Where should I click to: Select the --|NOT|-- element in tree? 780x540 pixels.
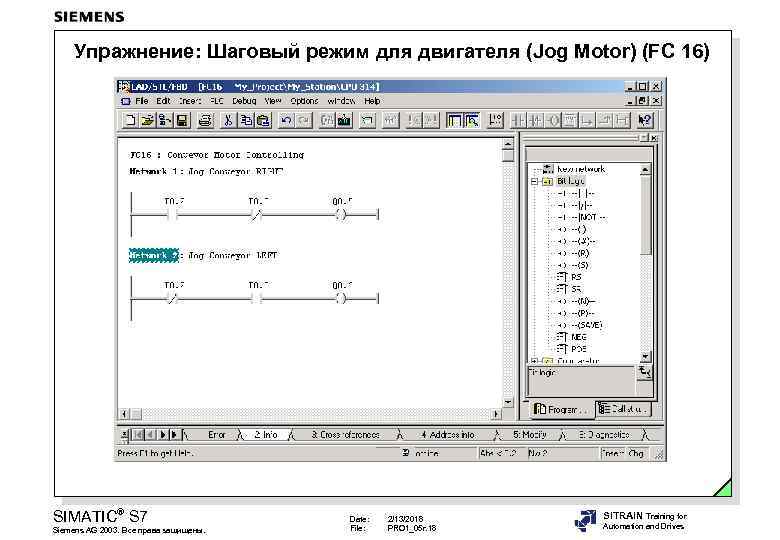click(x=582, y=217)
